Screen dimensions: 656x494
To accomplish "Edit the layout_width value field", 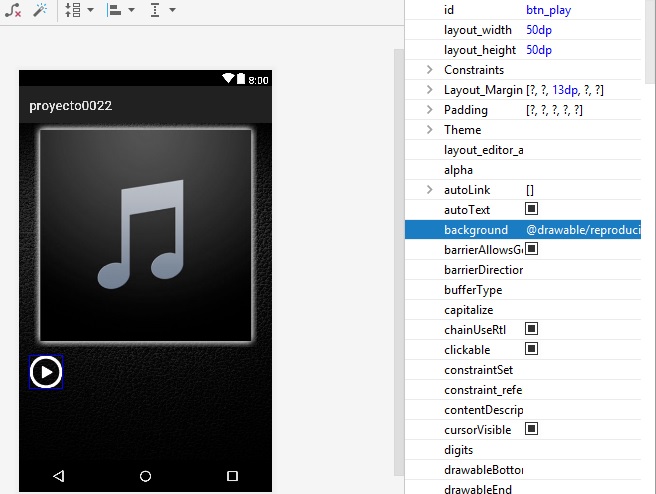I will click(x=580, y=30).
